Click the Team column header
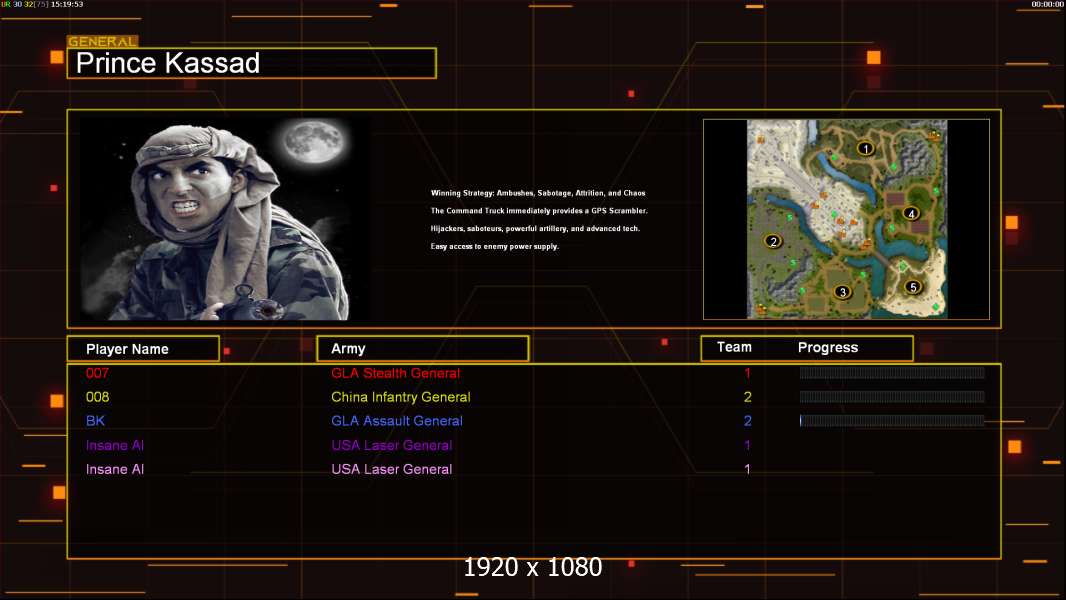1066x600 pixels. pyautogui.click(x=734, y=348)
